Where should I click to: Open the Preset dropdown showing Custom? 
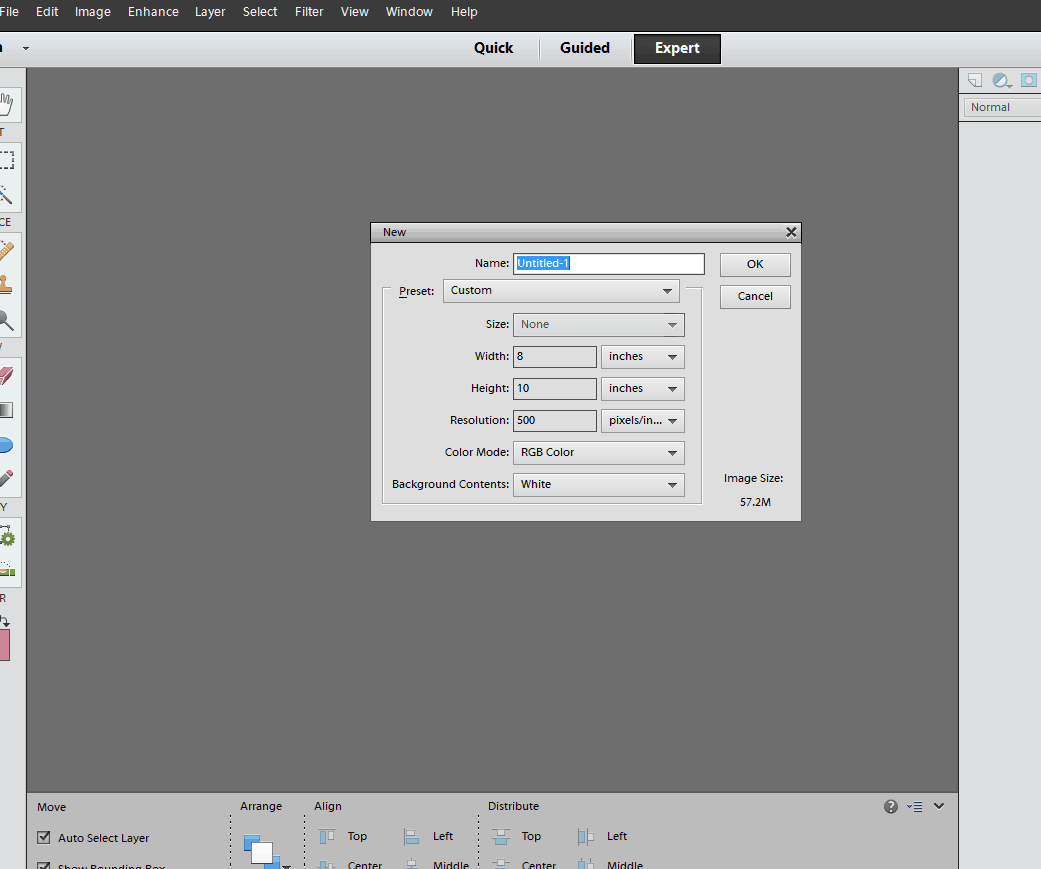click(x=561, y=291)
